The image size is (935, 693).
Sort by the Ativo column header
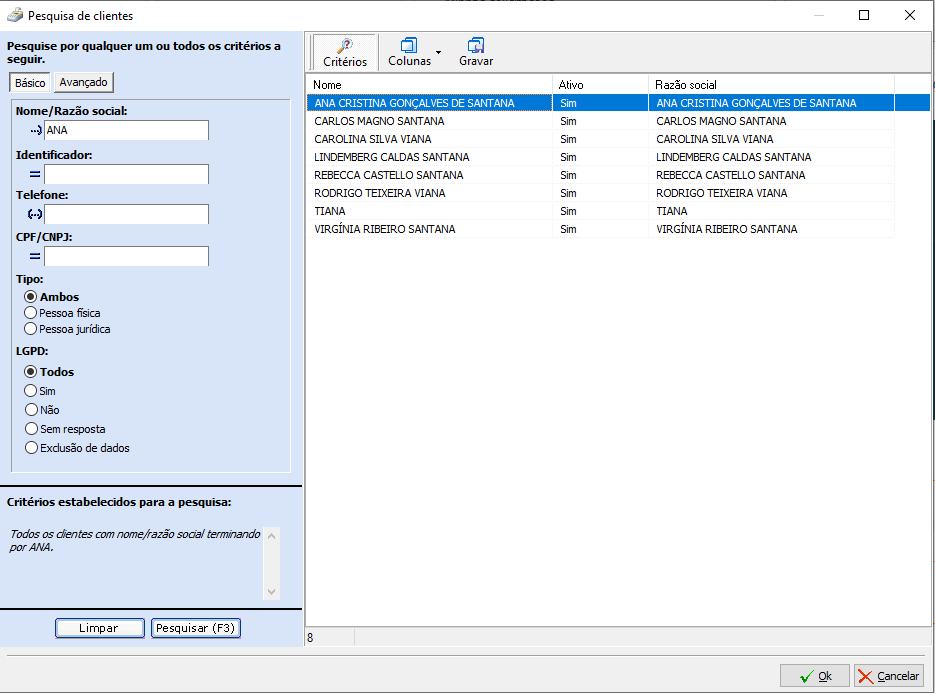(x=600, y=85)
